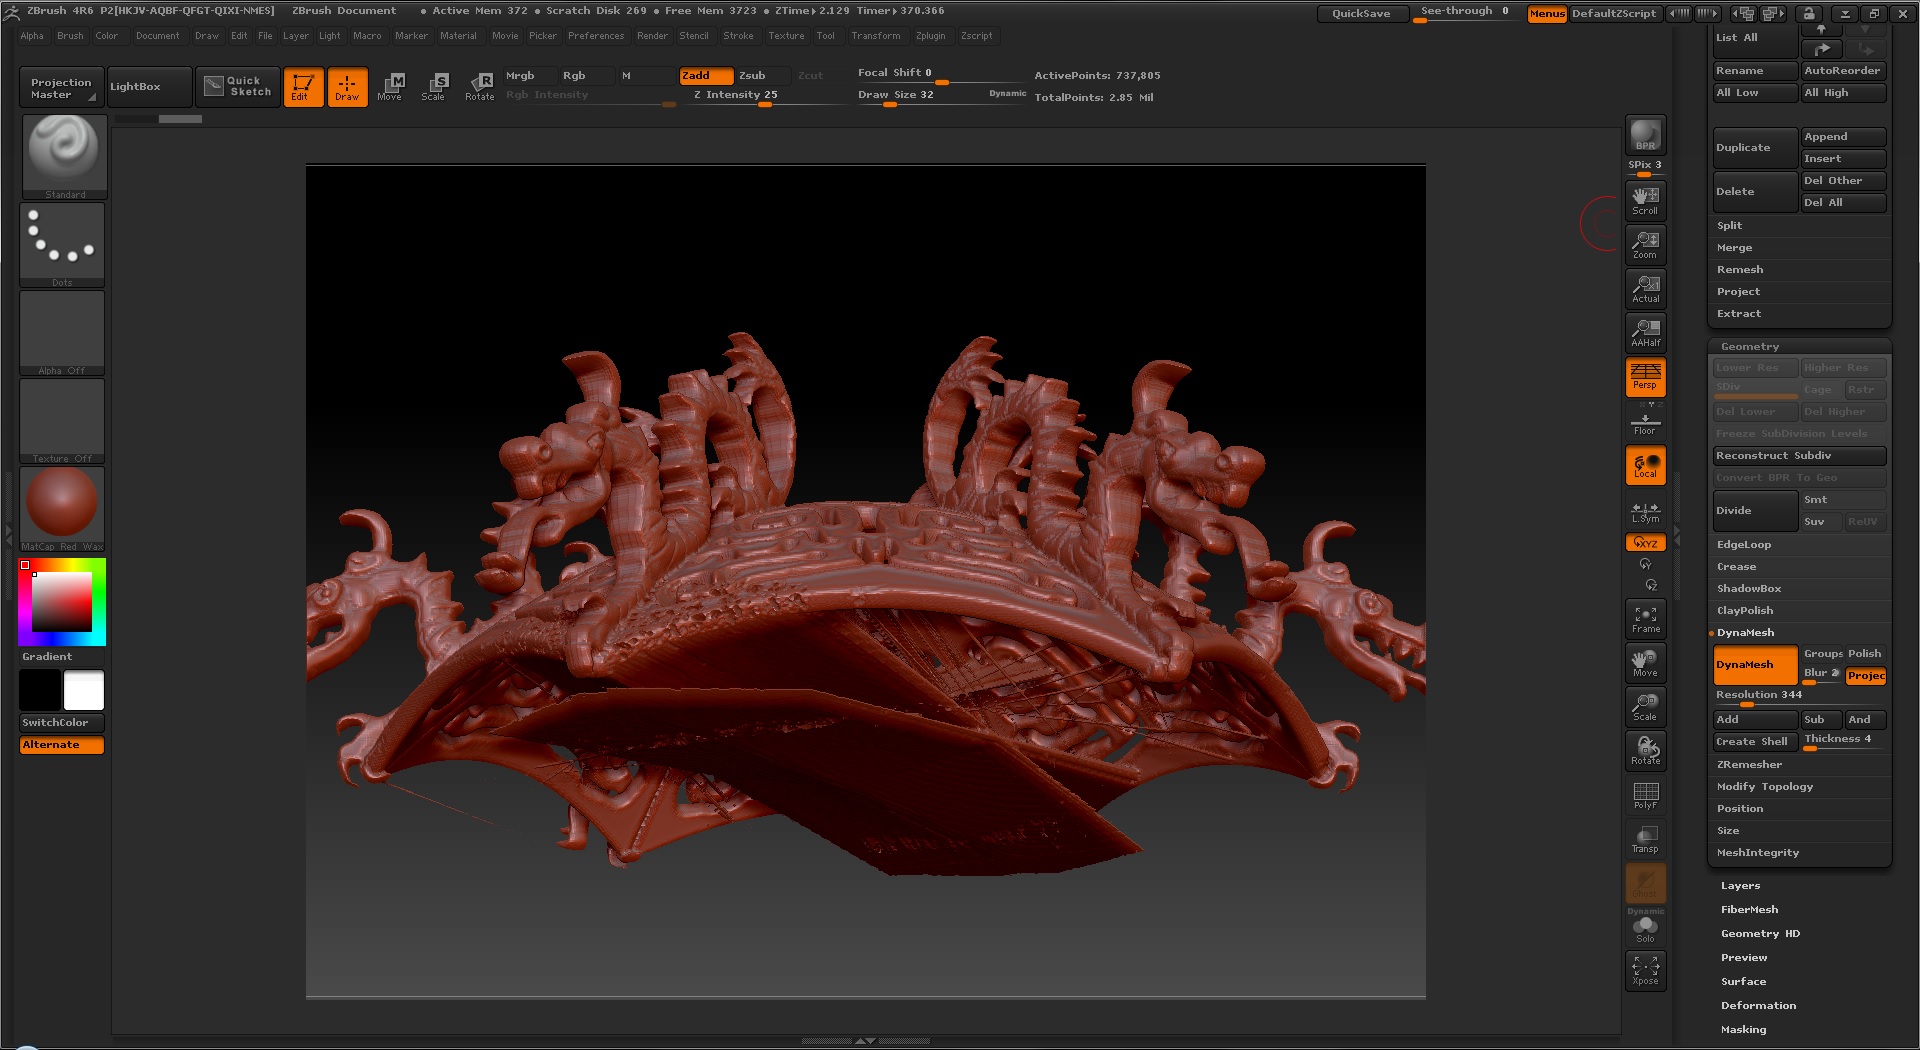Select the Zoom canvas tool
The height and width of the screenshot is (1050, 1920).
coord(1645,244)
